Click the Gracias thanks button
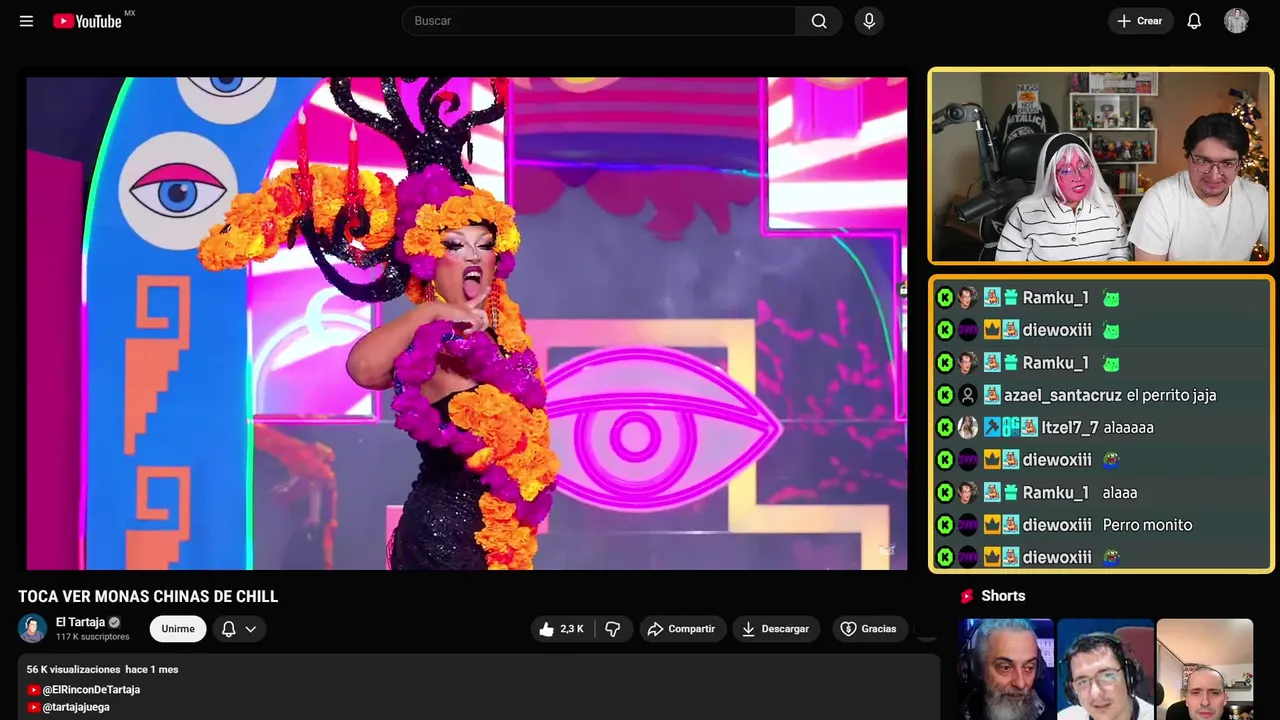Viewport: 1280px width, 720px height. (868, 629)
